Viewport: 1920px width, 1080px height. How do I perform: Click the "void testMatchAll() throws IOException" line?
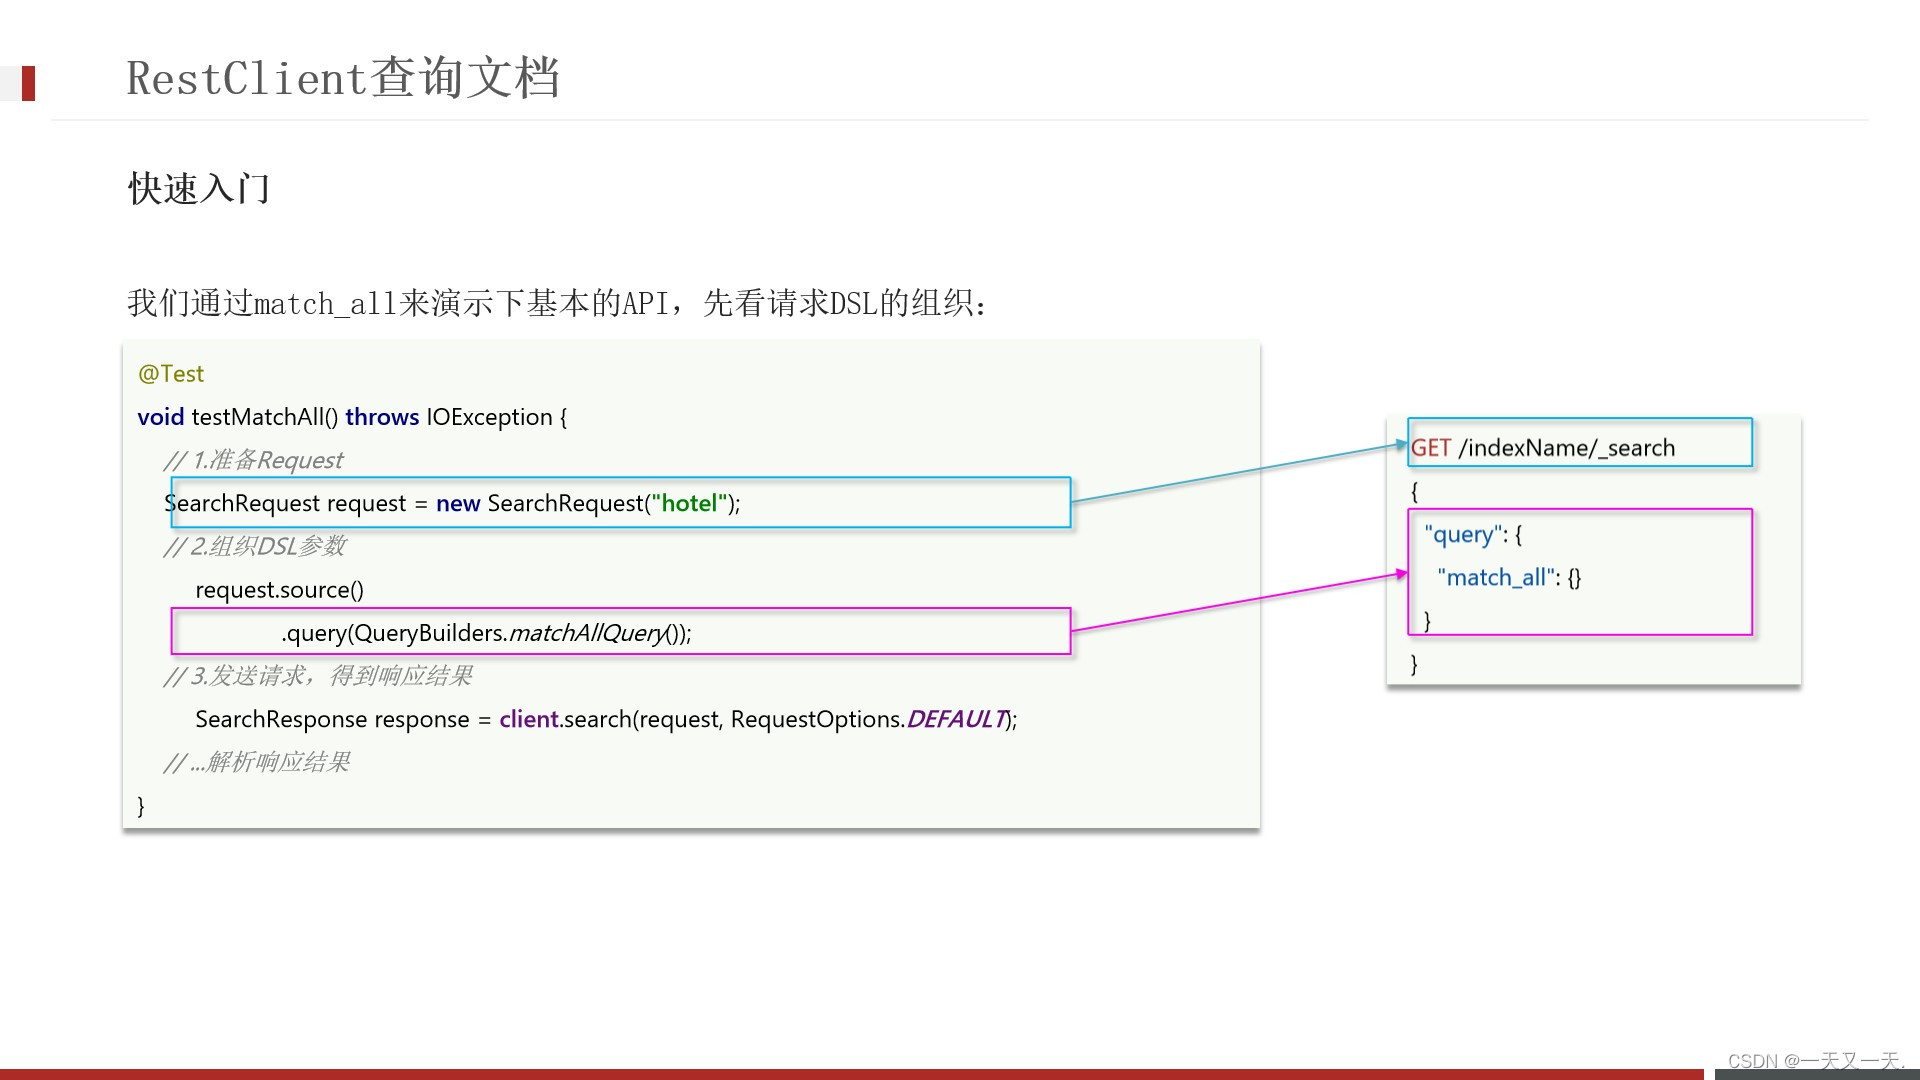pos(352,417)
